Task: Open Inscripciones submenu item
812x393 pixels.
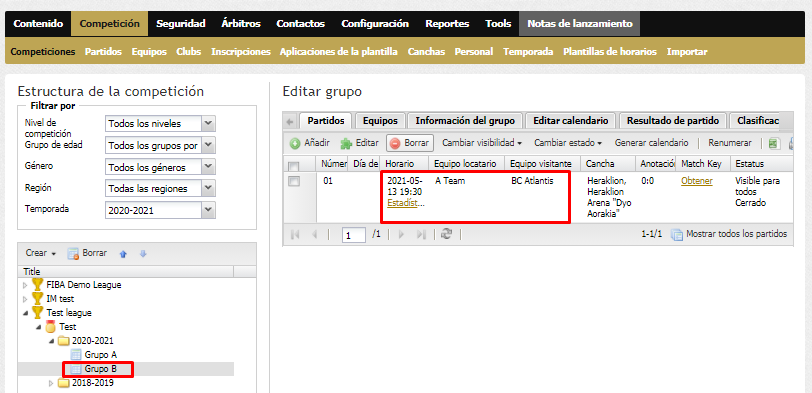Action: point(241,52)
